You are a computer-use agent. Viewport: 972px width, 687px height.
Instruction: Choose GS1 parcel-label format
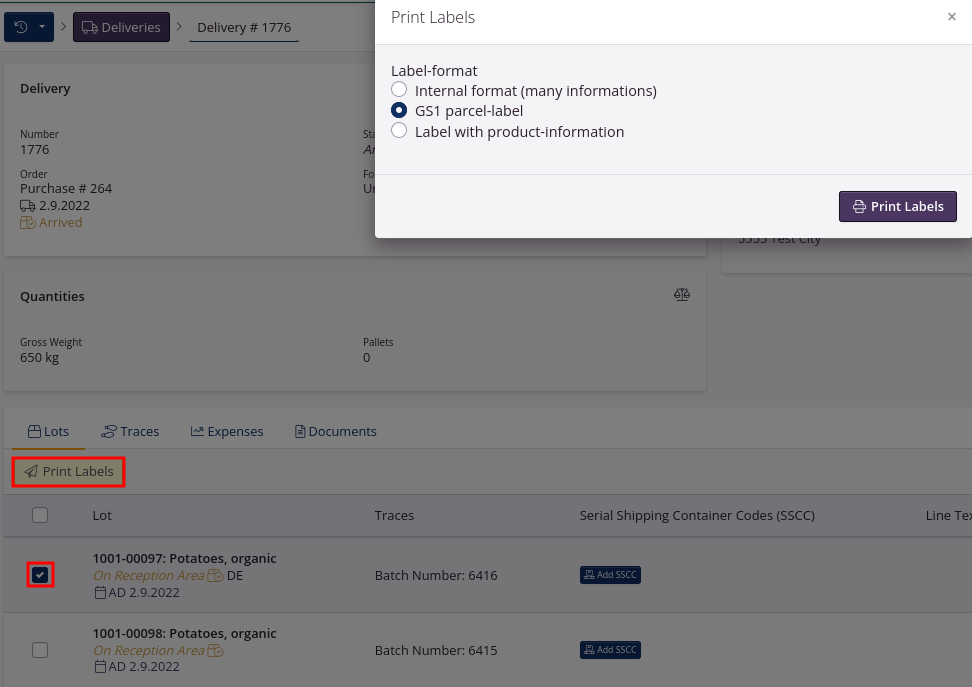point(399,111)
